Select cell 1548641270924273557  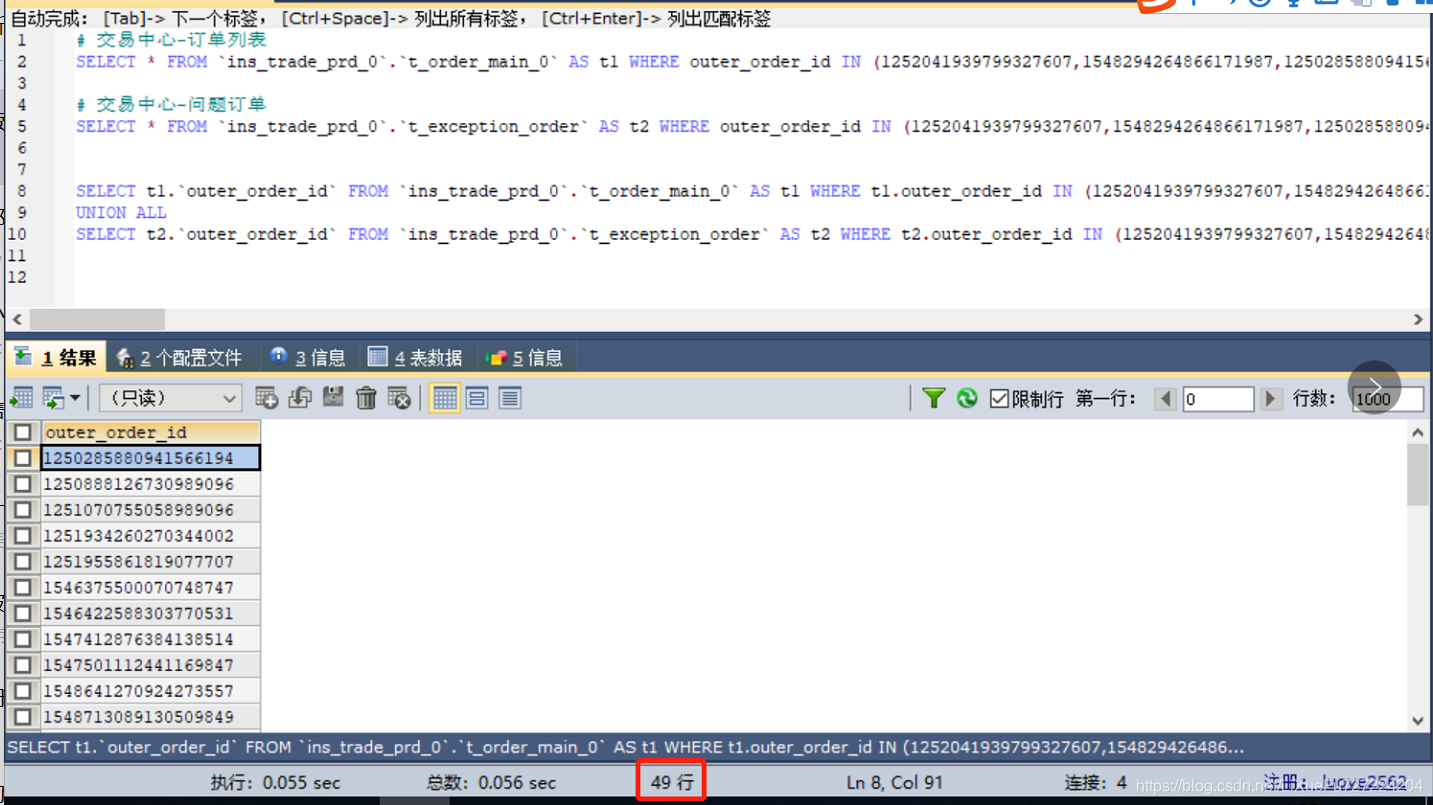click(150, 692)
